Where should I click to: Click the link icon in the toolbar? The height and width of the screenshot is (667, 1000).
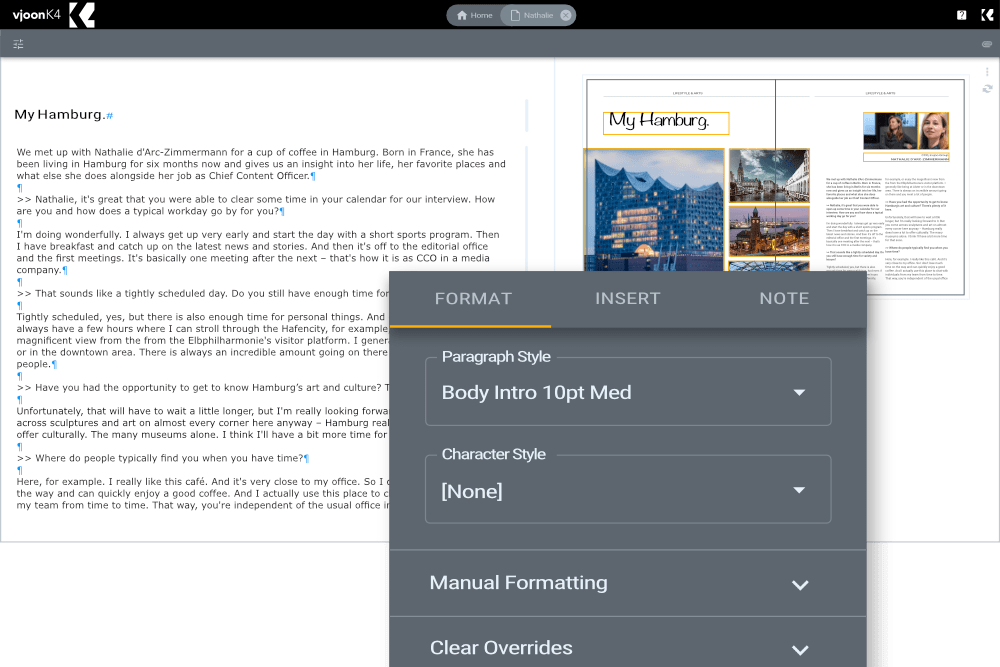[x=987, y=44]
